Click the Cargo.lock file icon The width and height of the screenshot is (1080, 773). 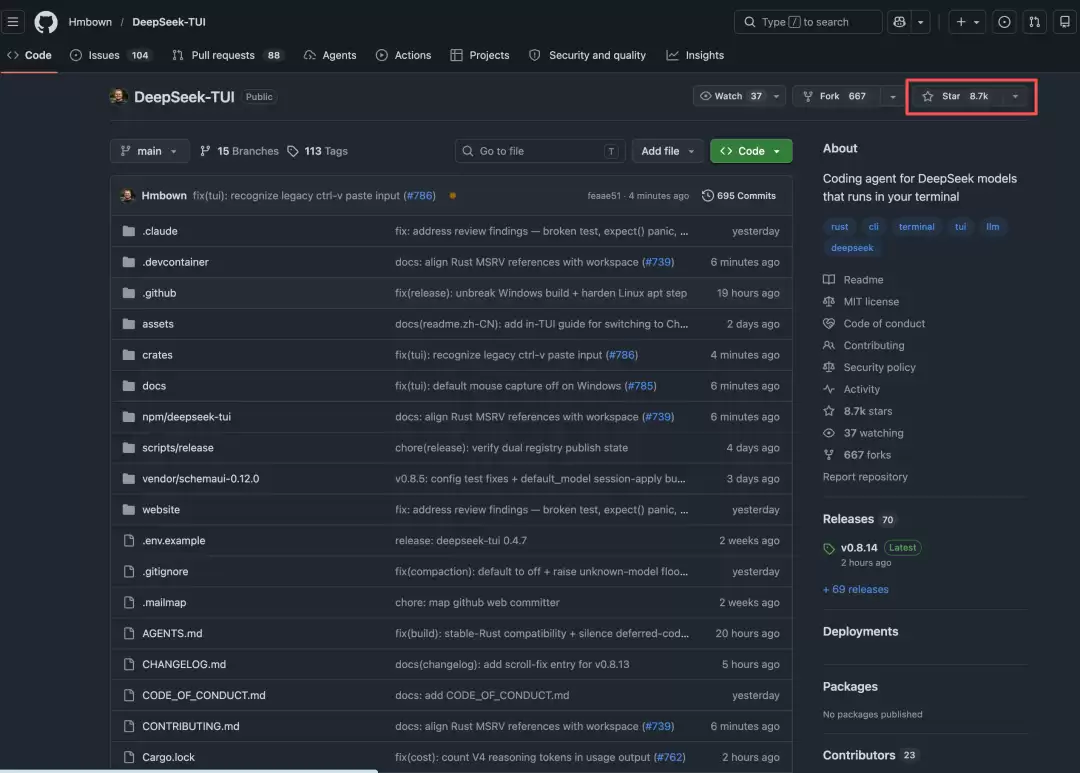(x=128, y=757)
